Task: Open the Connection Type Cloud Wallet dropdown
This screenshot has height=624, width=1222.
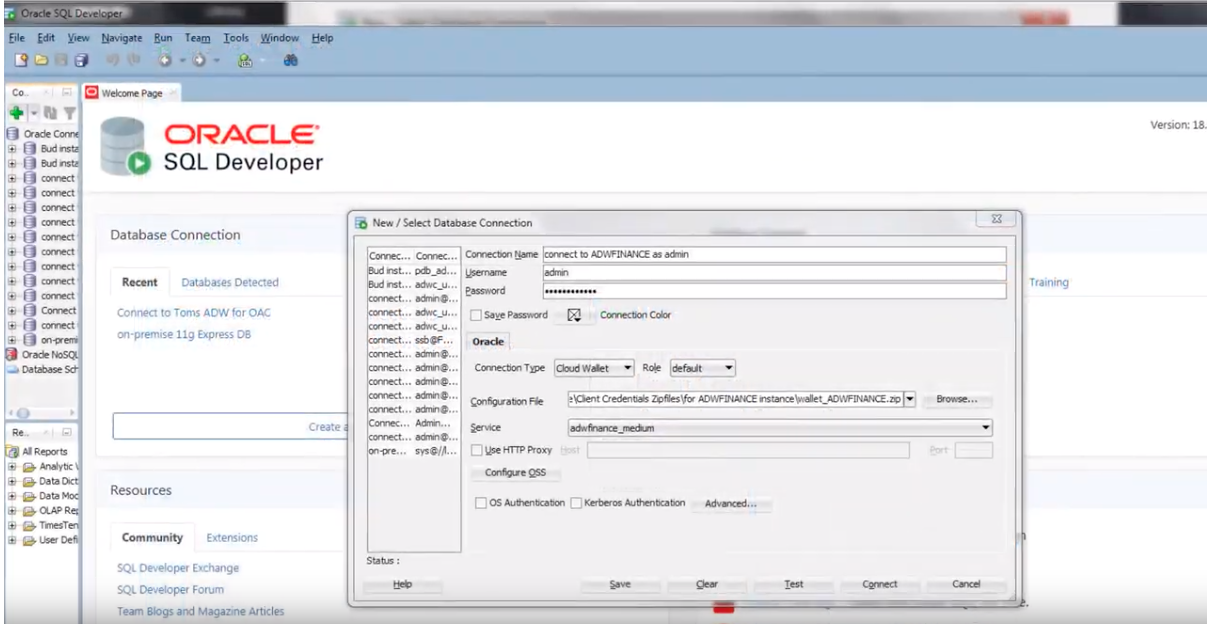Action: 593,368
